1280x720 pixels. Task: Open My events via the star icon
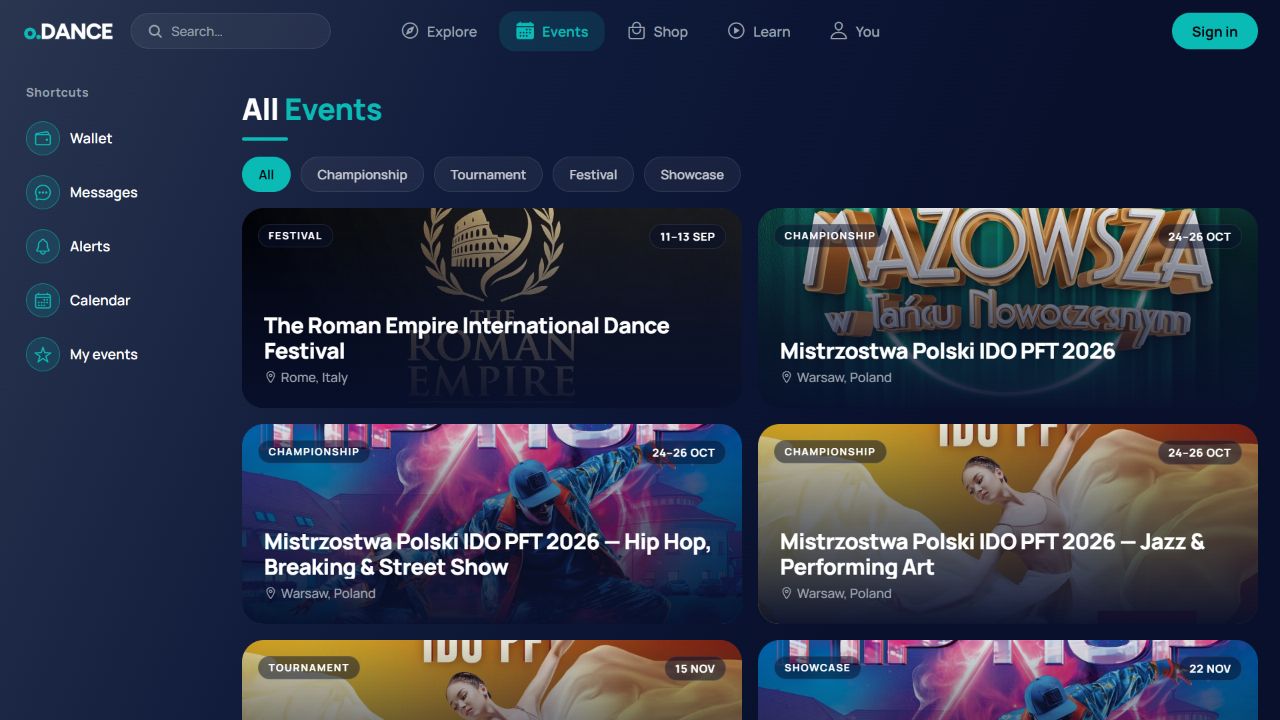(43, 354)
